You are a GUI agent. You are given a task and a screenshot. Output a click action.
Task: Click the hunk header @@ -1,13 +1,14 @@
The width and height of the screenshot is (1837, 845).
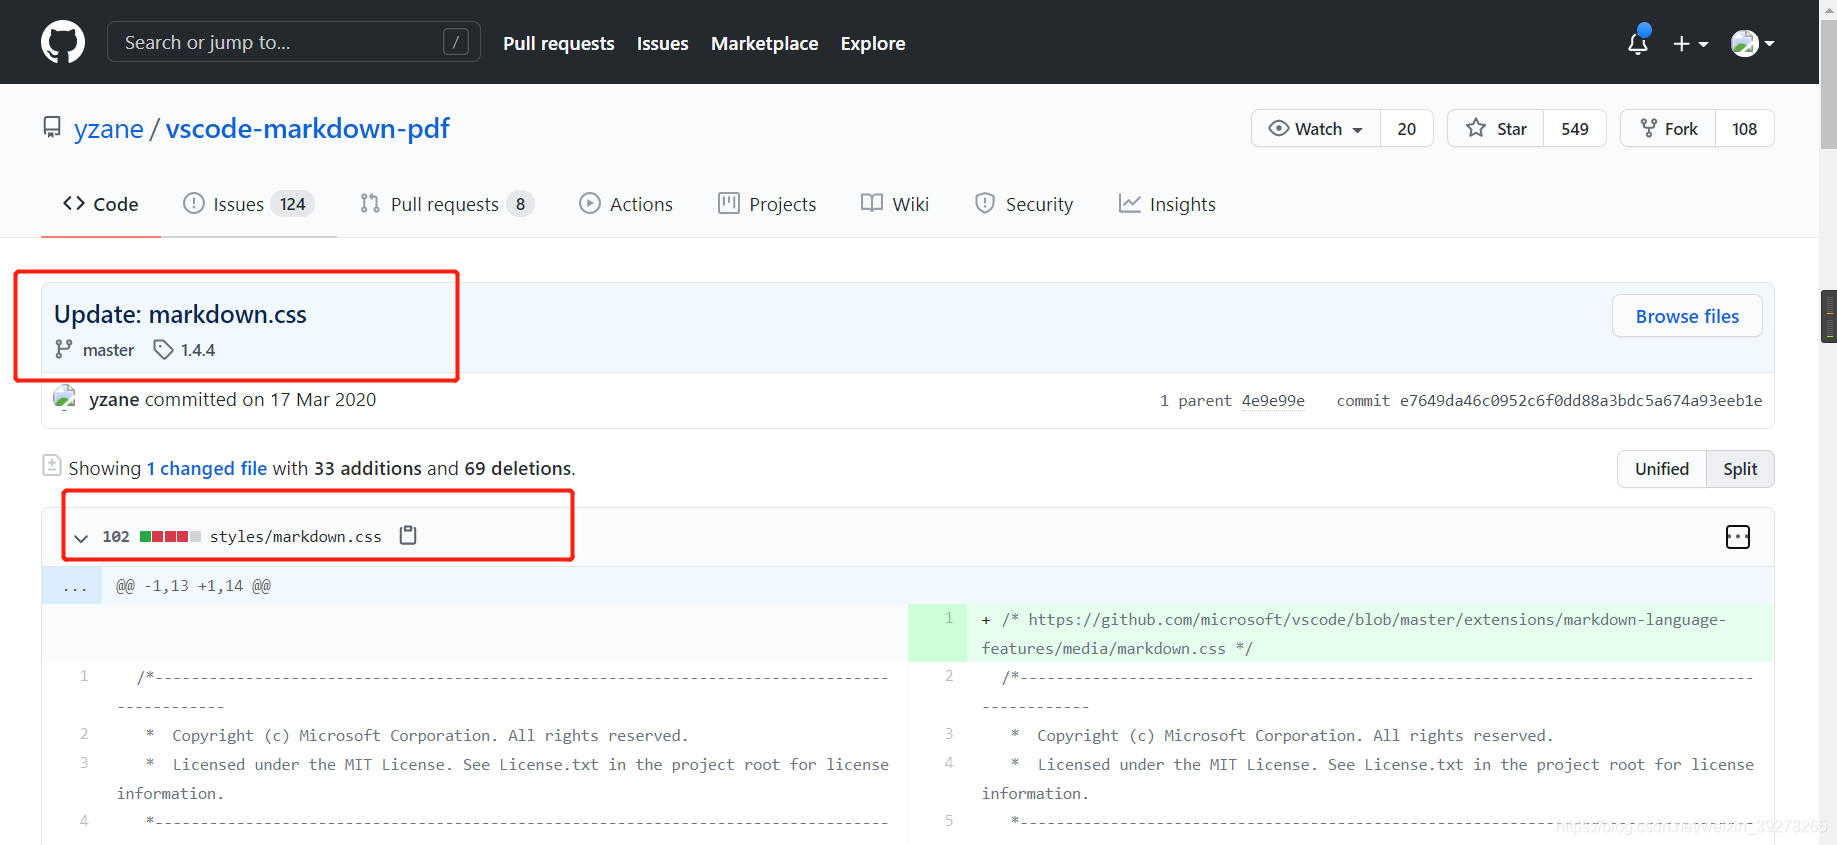pyautogui.click(x=193, y=586)
